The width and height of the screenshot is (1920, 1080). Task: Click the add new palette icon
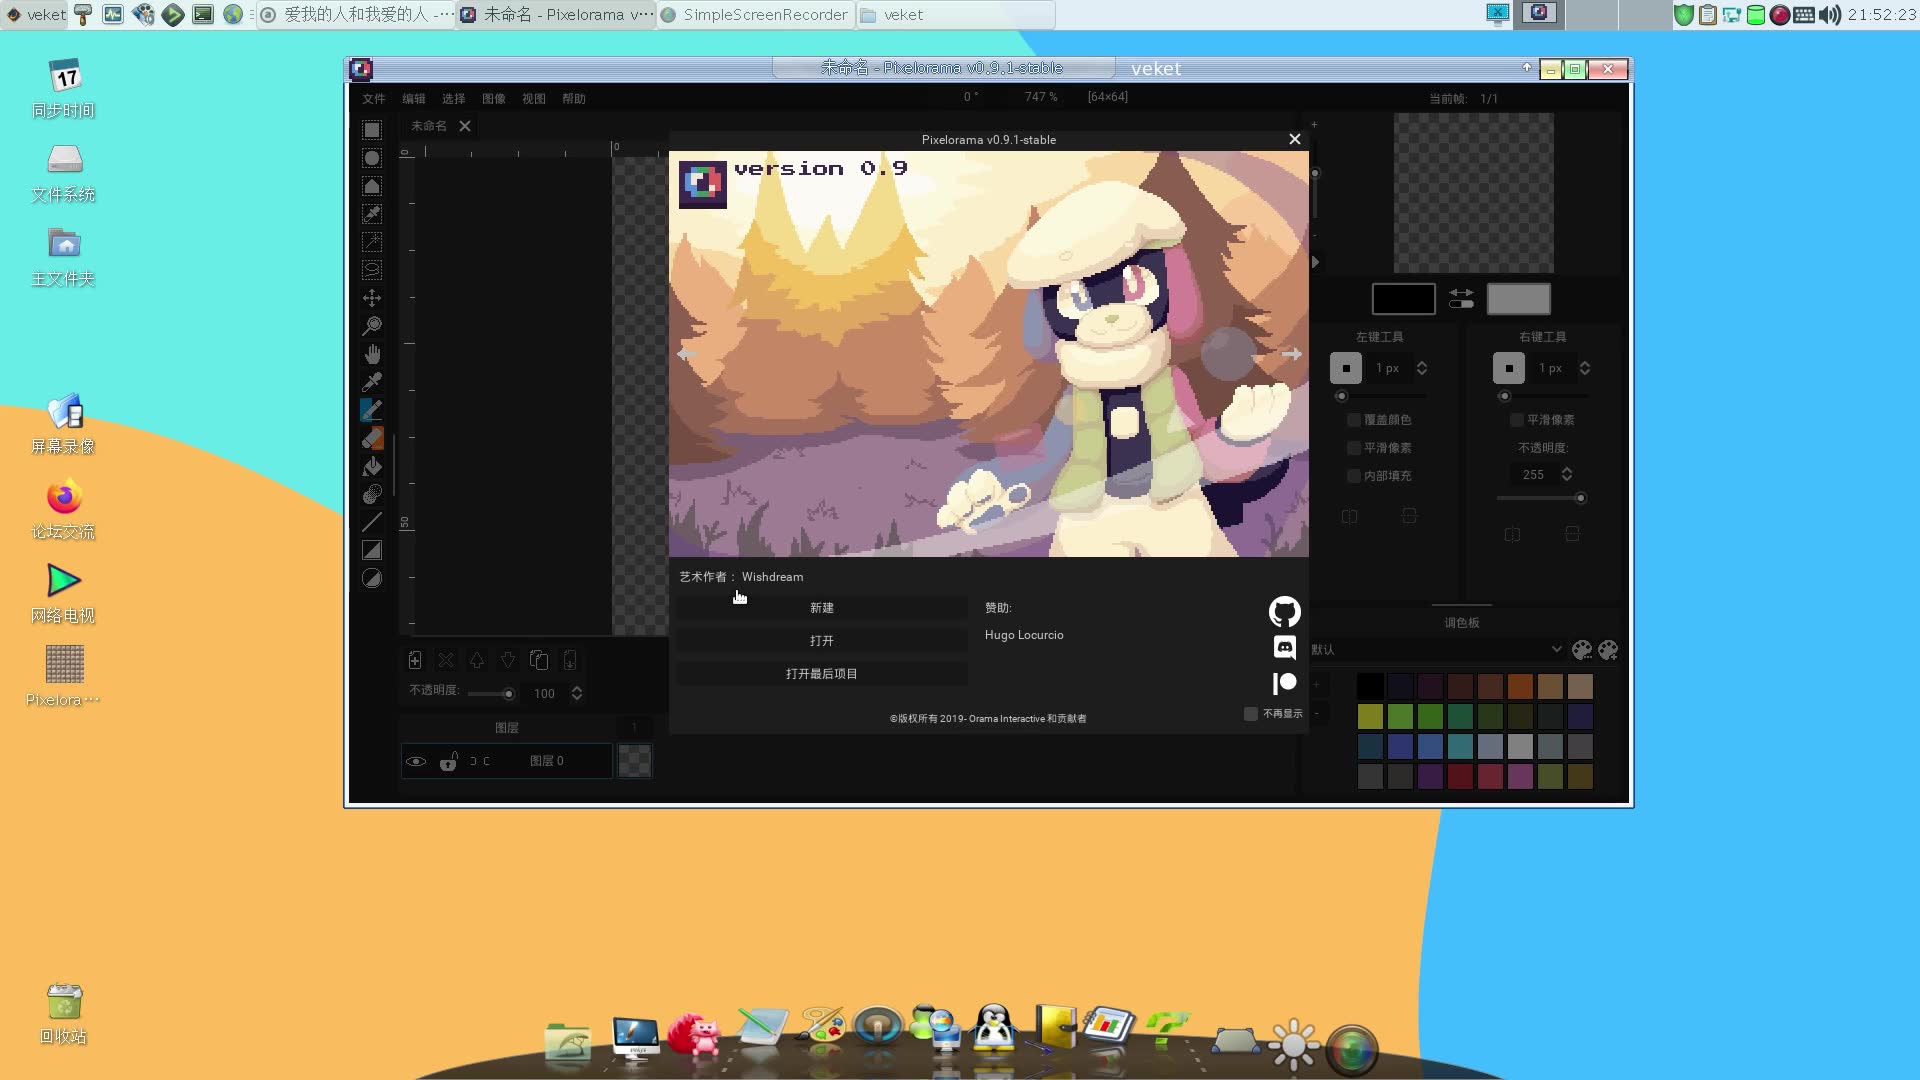[1608, 650]
